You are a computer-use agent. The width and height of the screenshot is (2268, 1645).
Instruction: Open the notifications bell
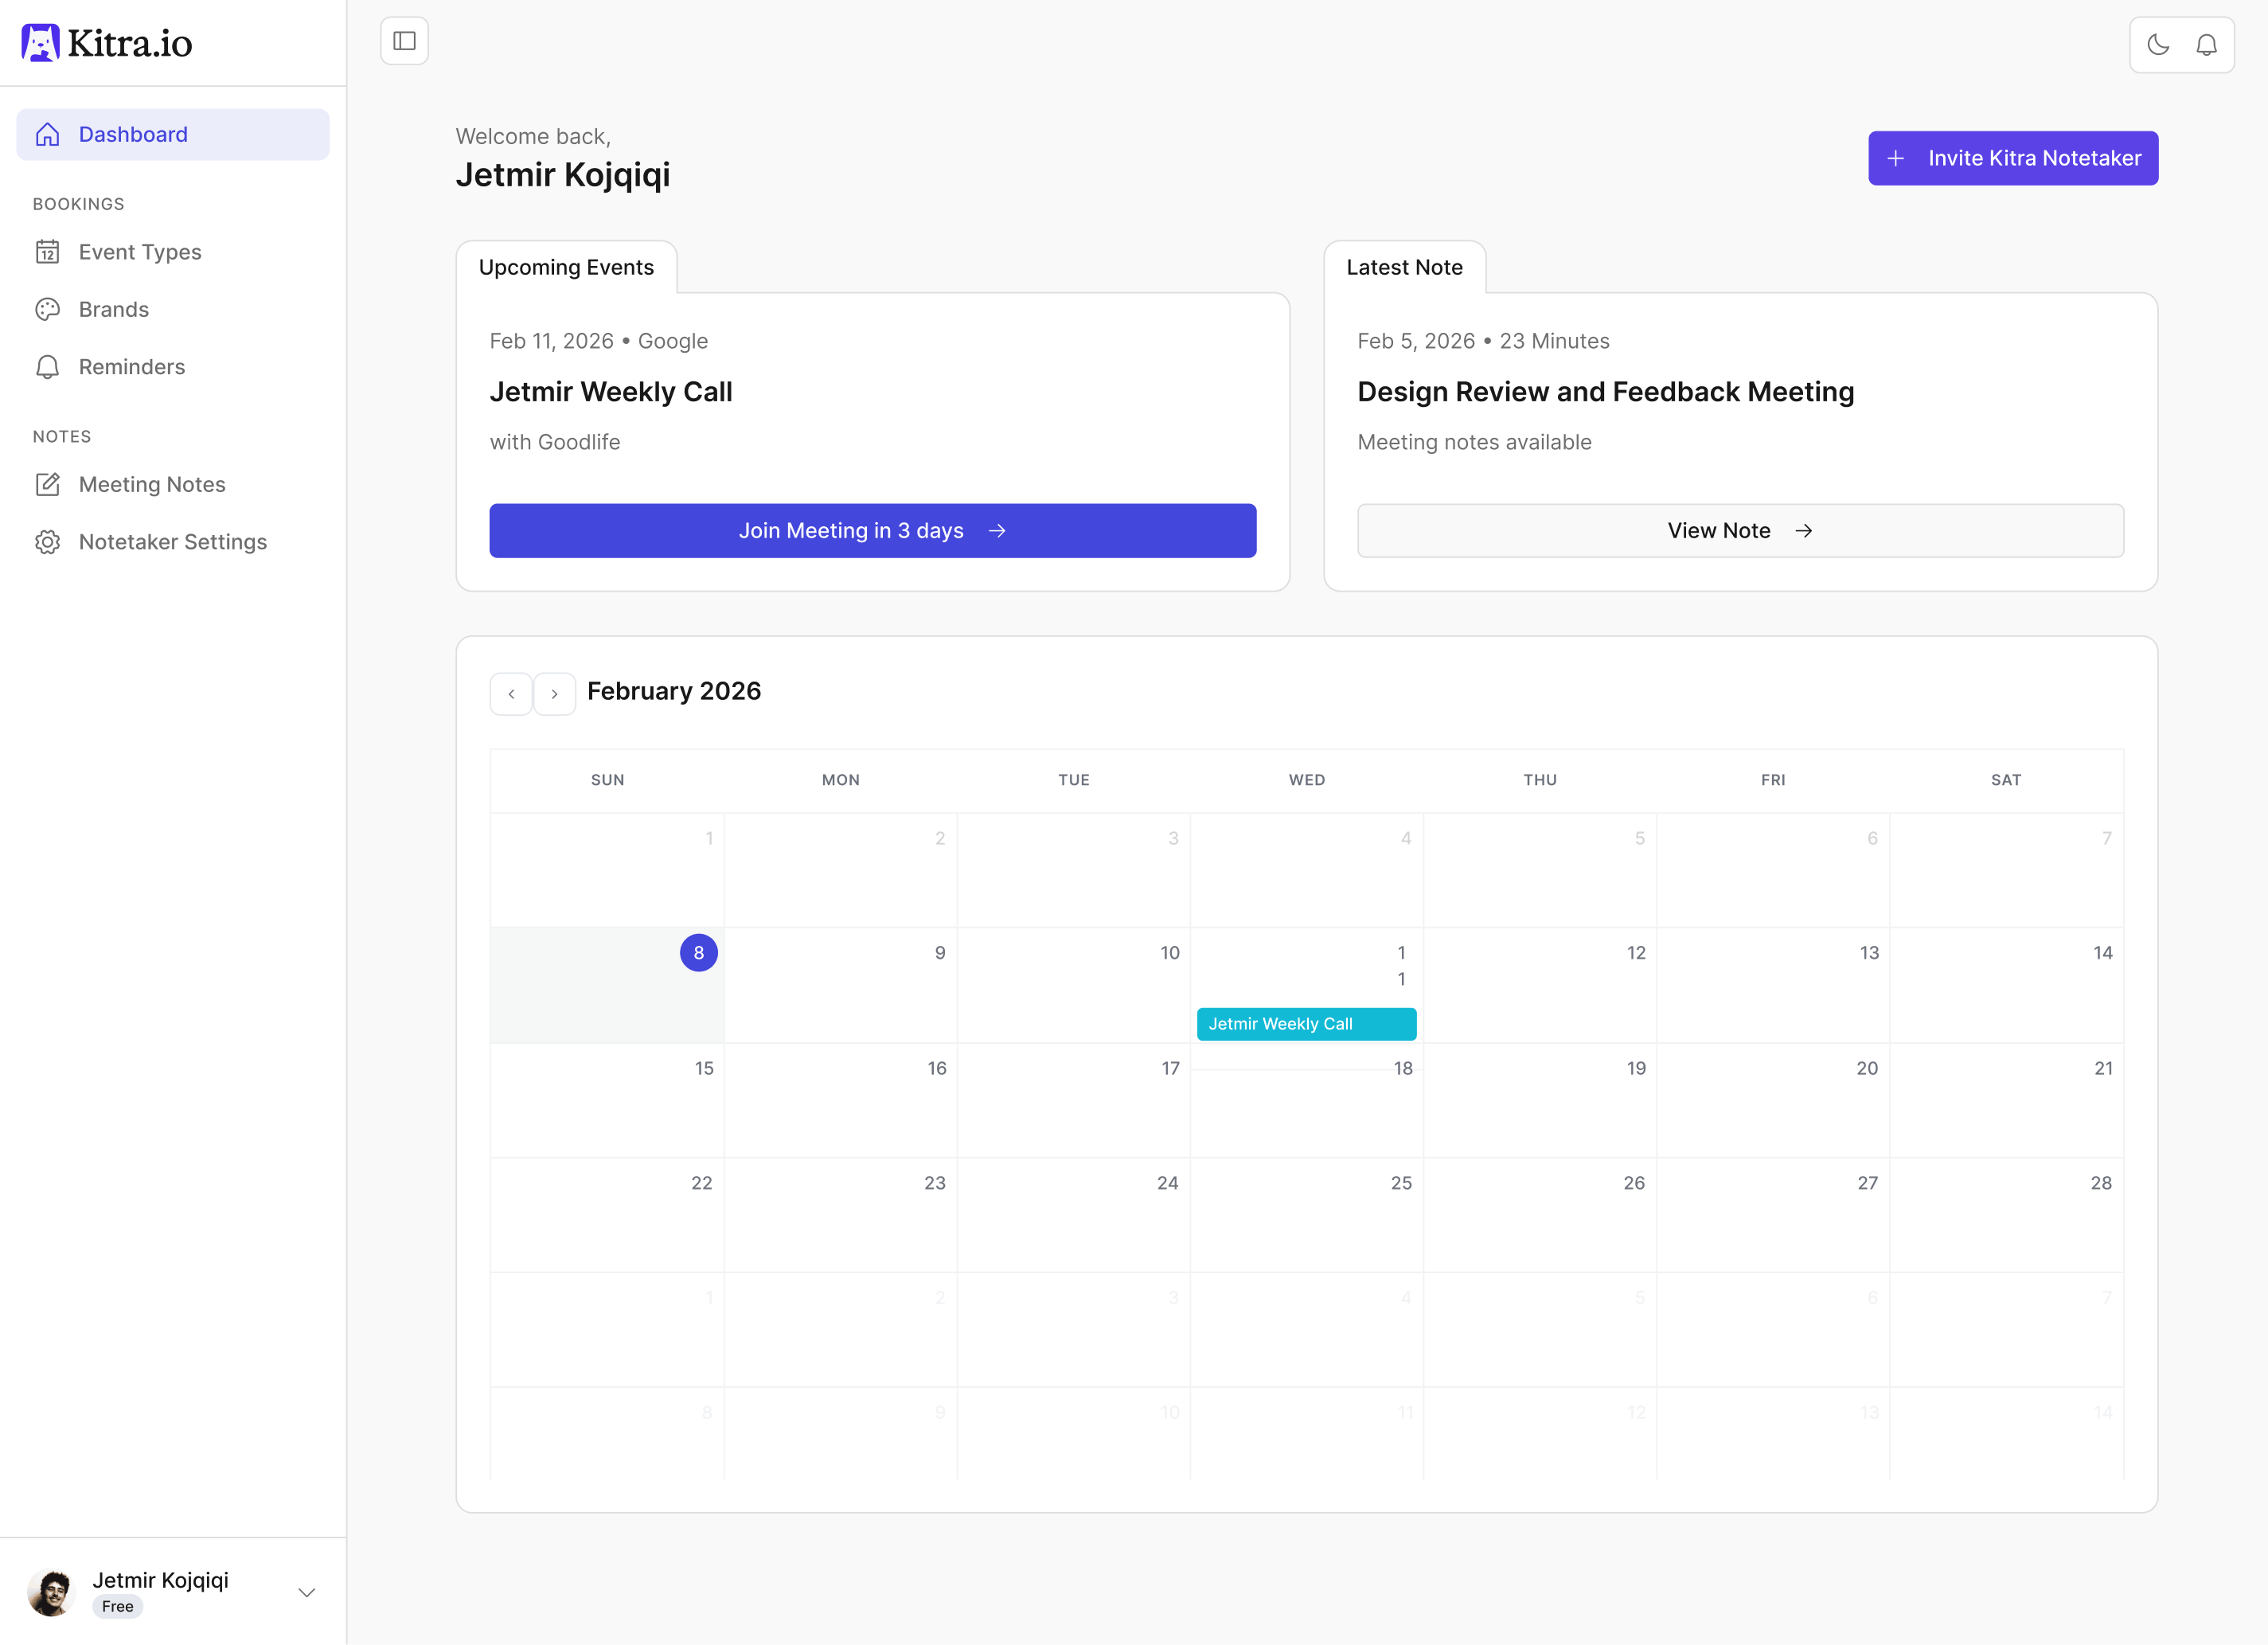pyautogui.click(x=2207, y=44)
